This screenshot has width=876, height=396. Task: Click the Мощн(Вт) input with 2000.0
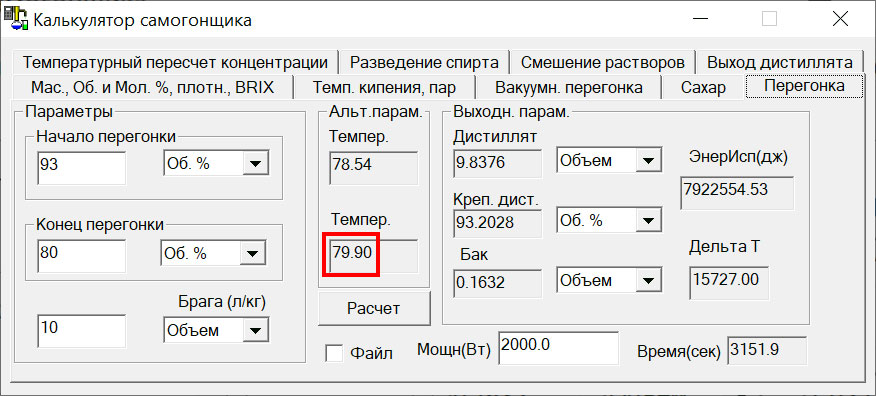click(559, 348)
